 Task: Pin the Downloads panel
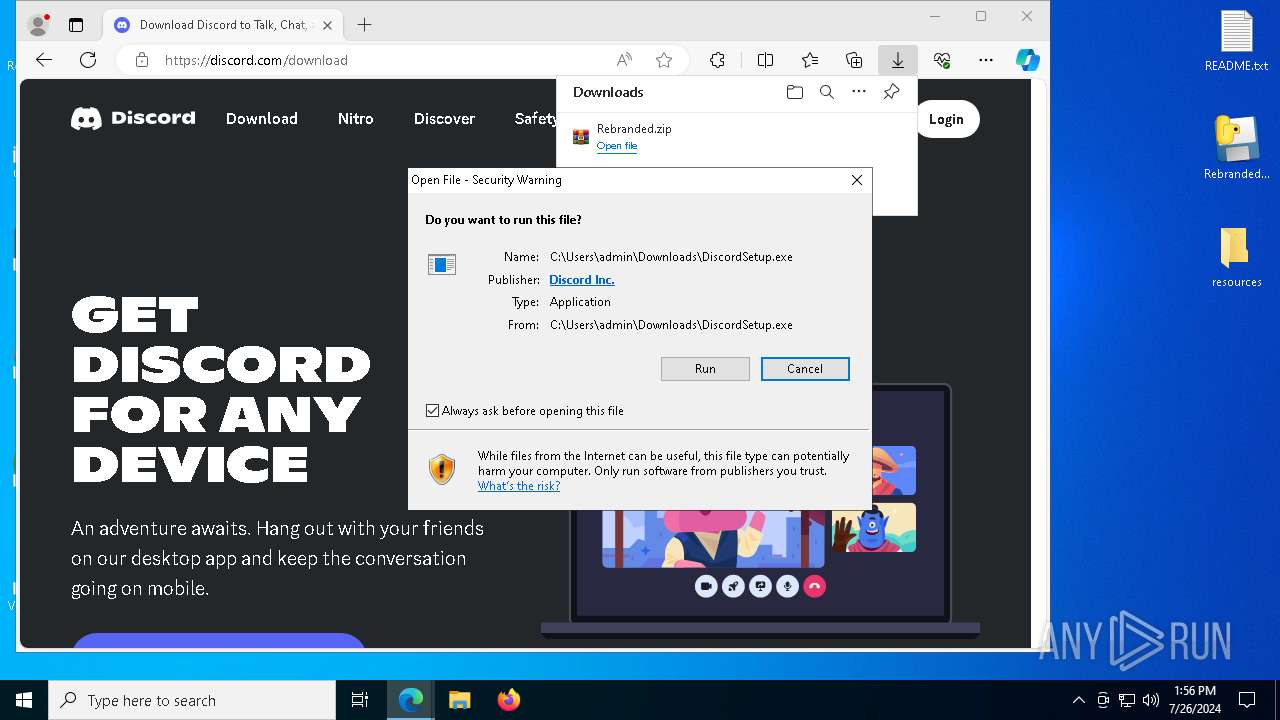click(x=891, y=92)
